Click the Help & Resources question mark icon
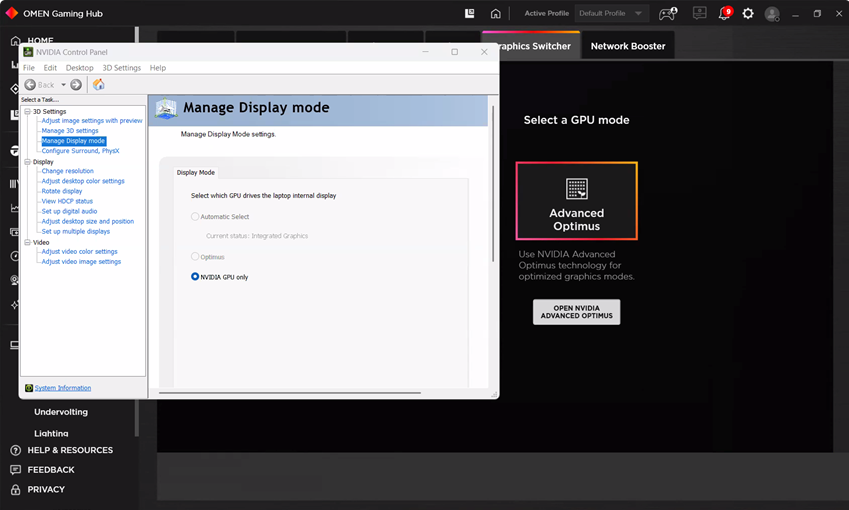 (16, 450)
